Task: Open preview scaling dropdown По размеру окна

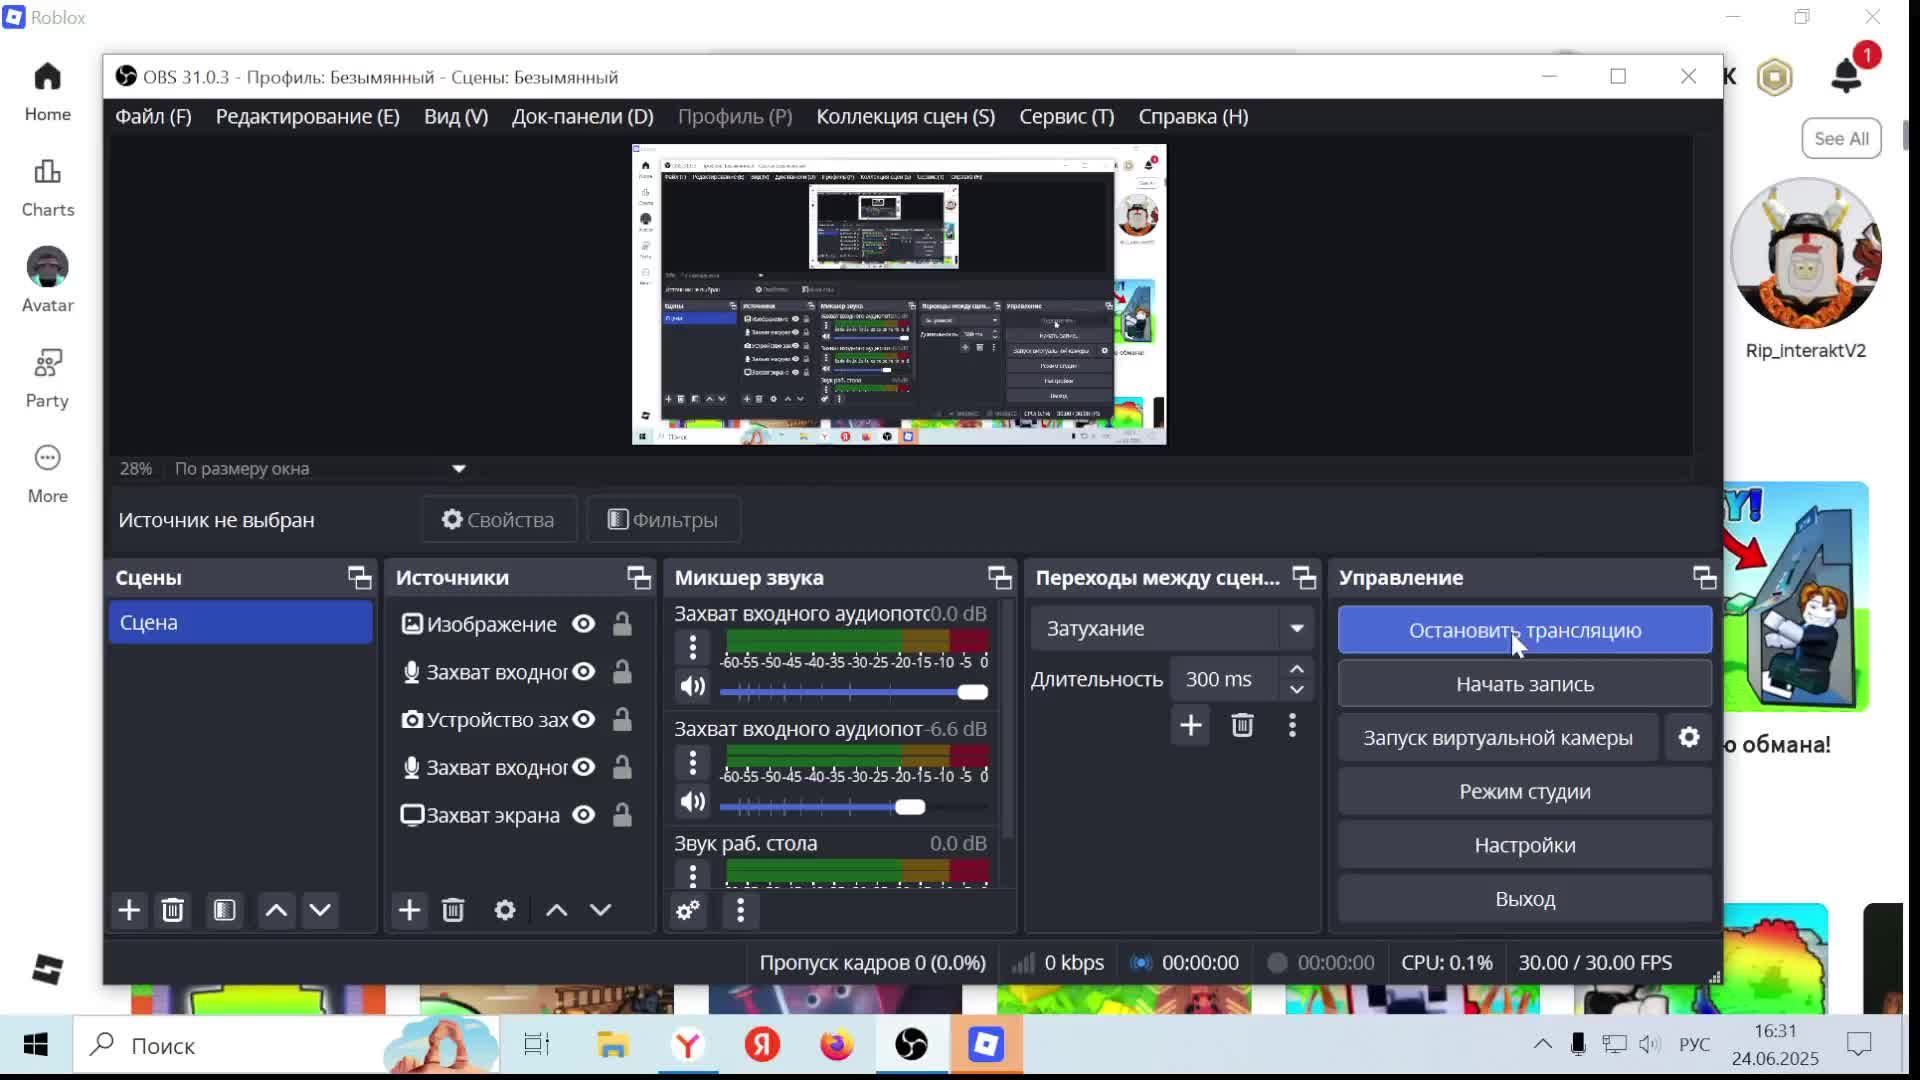Action: tap(320, 468)
